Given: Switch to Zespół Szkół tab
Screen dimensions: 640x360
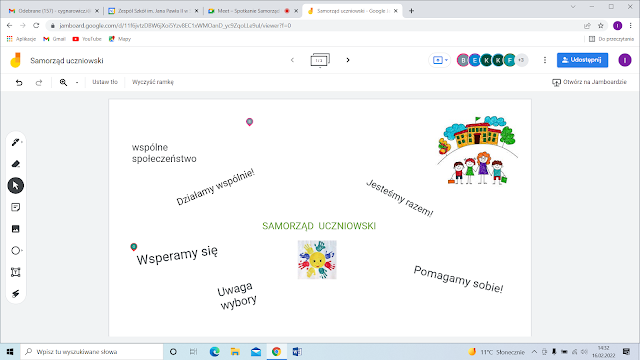Looking at the screenshot, I should pos(153,11).
